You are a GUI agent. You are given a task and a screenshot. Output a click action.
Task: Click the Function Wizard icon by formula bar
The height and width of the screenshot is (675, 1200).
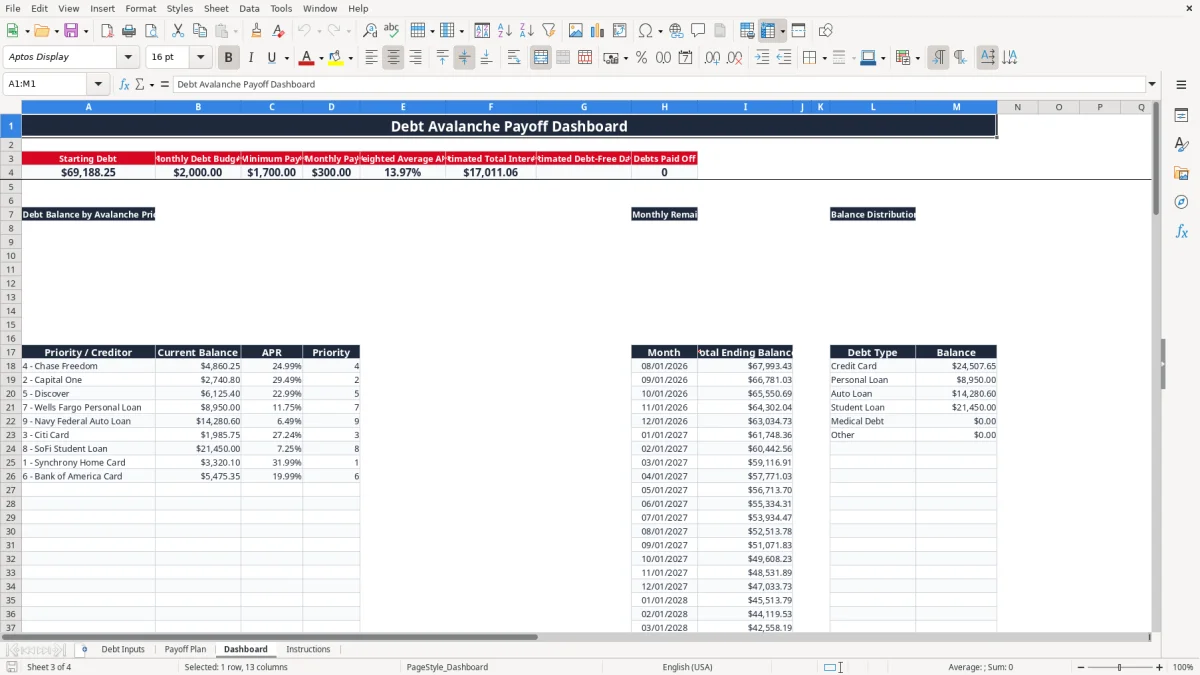coord(125,84)
